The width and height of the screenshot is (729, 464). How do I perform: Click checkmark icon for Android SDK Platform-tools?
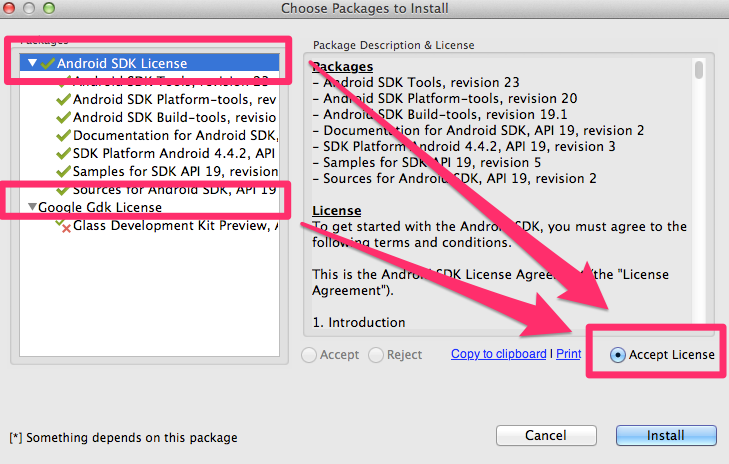[63, 99]
